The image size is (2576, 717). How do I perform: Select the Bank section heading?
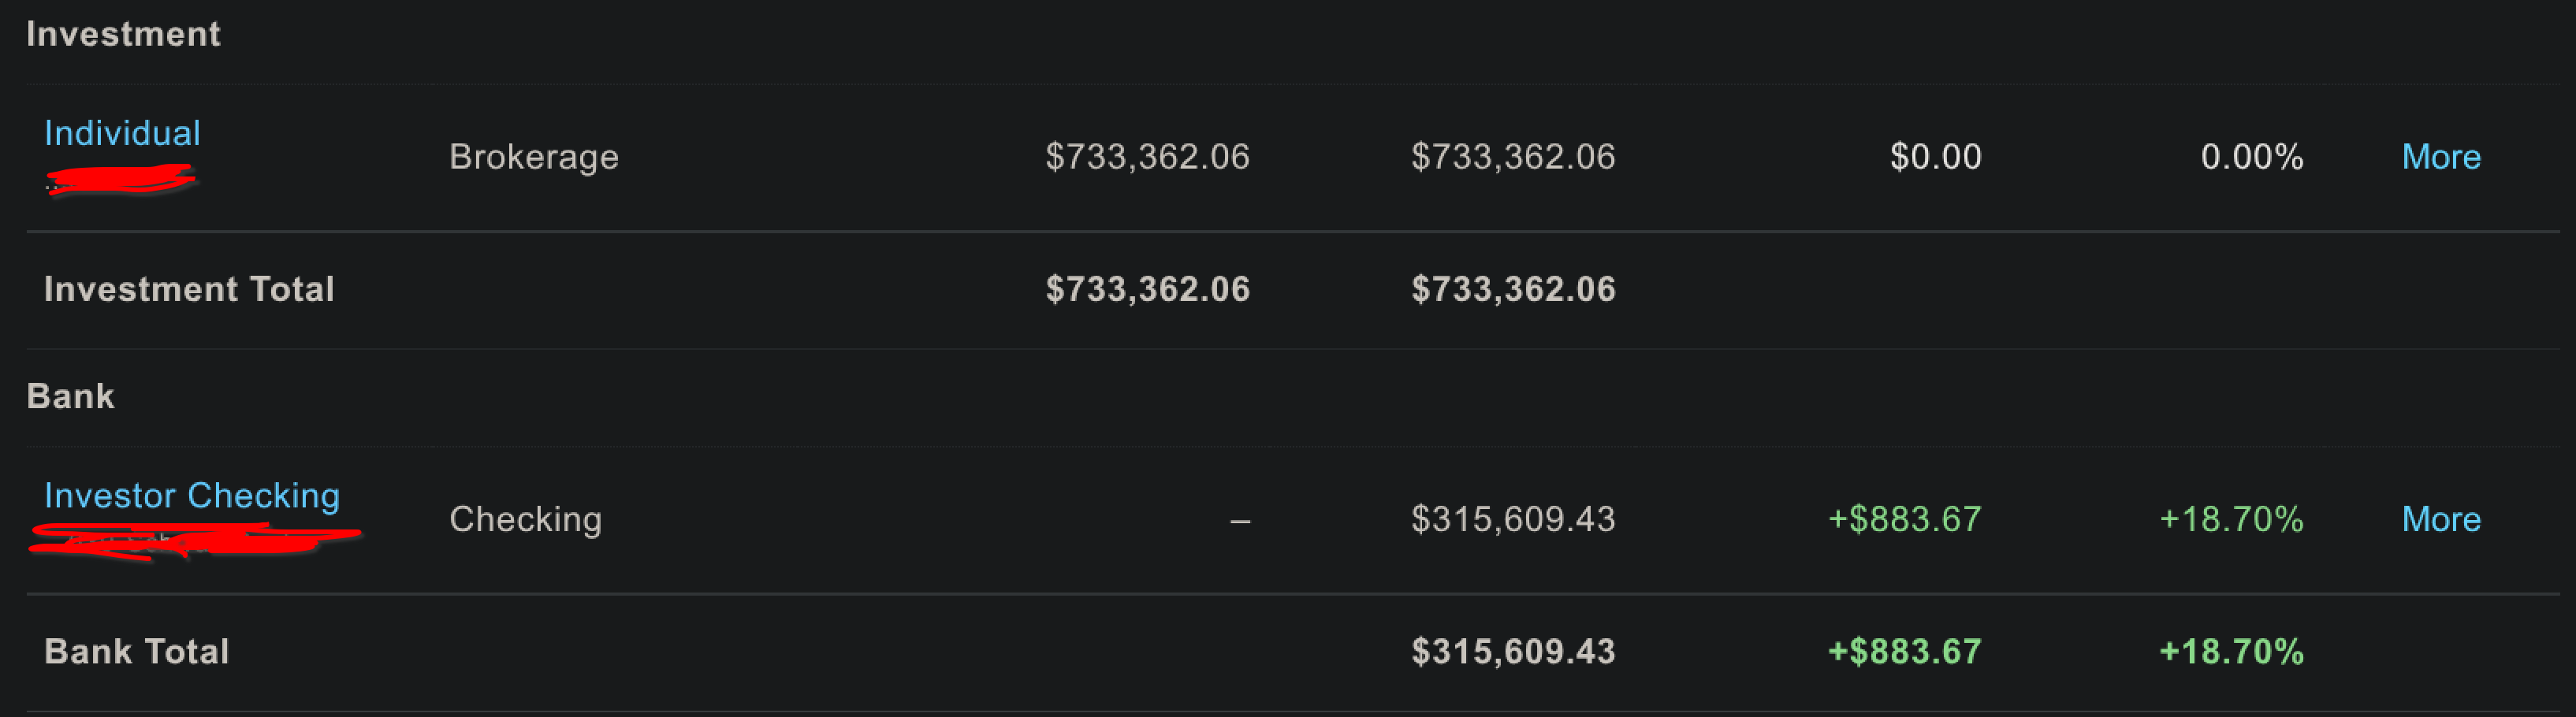(x=70, y=396)
